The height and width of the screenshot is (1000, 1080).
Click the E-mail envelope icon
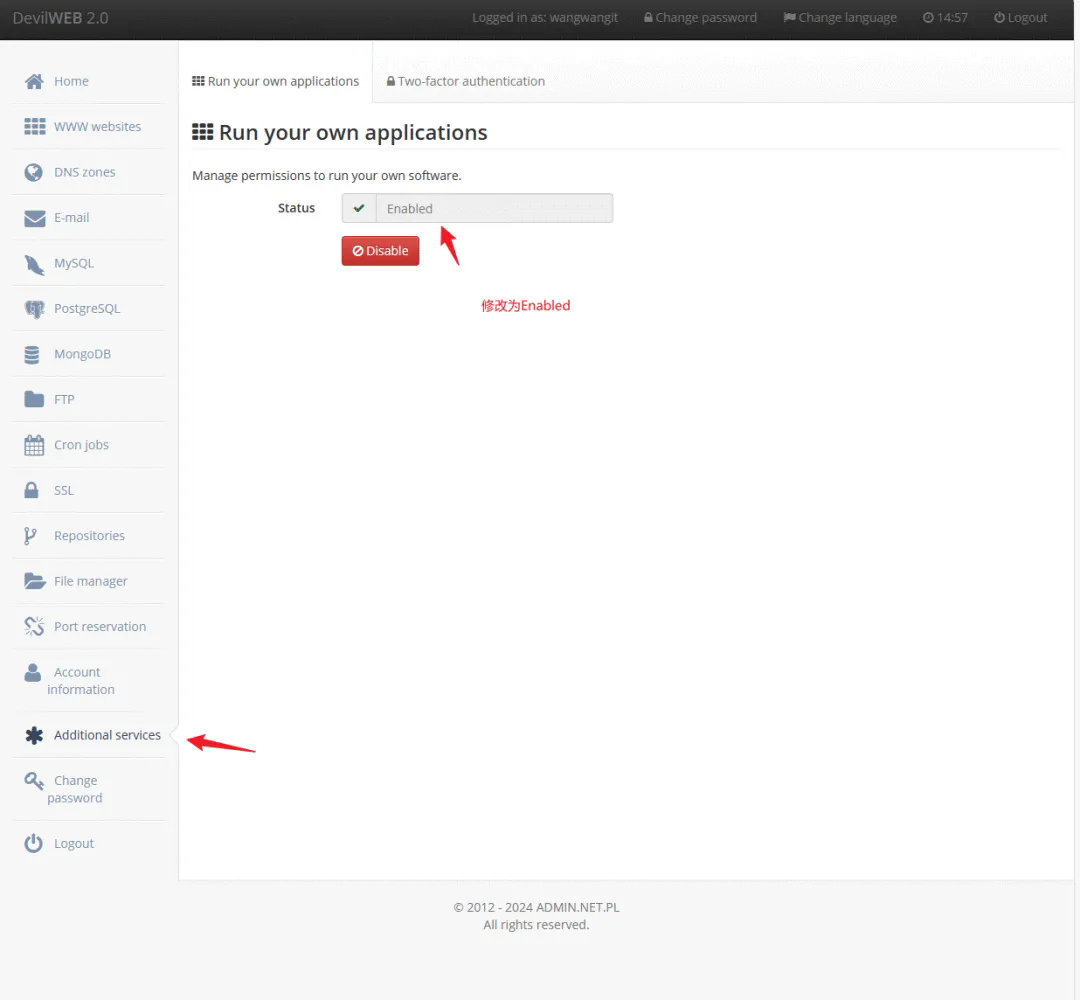(x=34, y=218)
